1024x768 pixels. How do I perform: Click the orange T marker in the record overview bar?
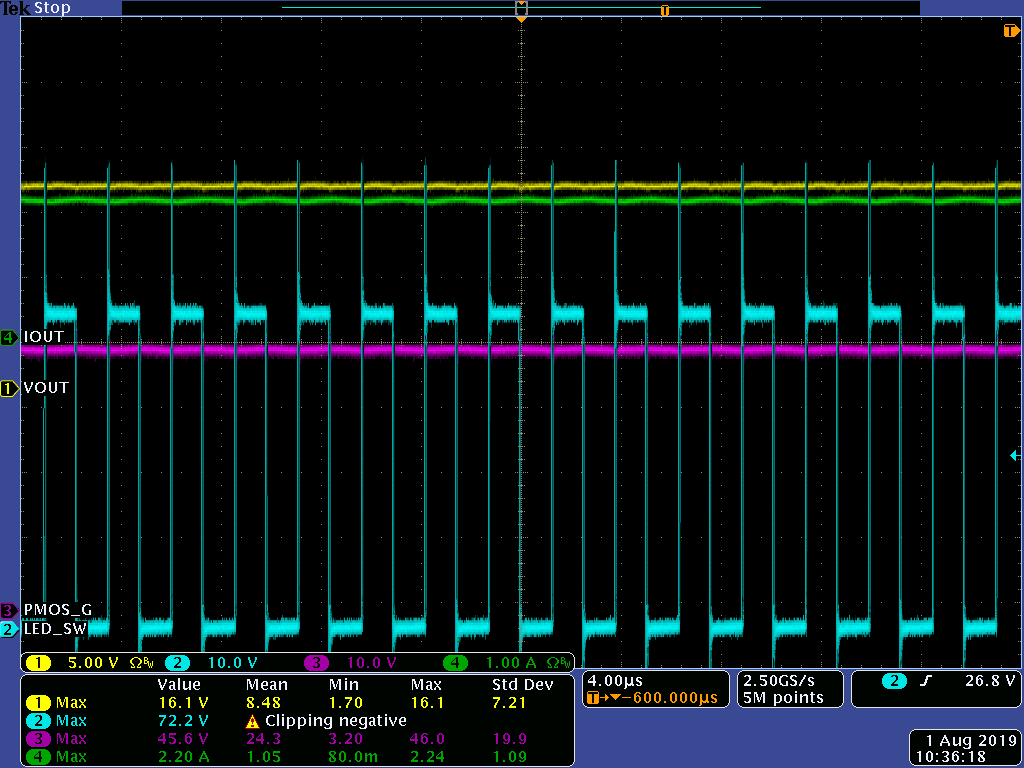[665, 10]
